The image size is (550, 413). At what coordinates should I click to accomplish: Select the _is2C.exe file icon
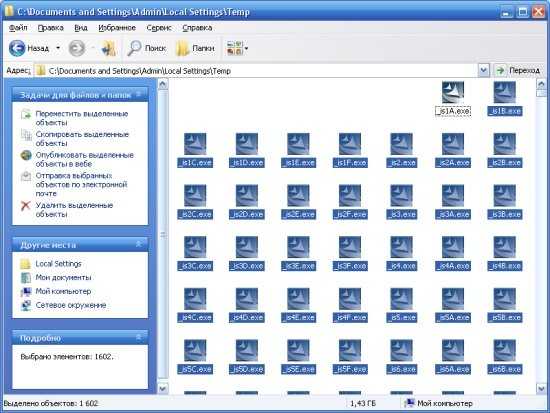coord(195,195)
